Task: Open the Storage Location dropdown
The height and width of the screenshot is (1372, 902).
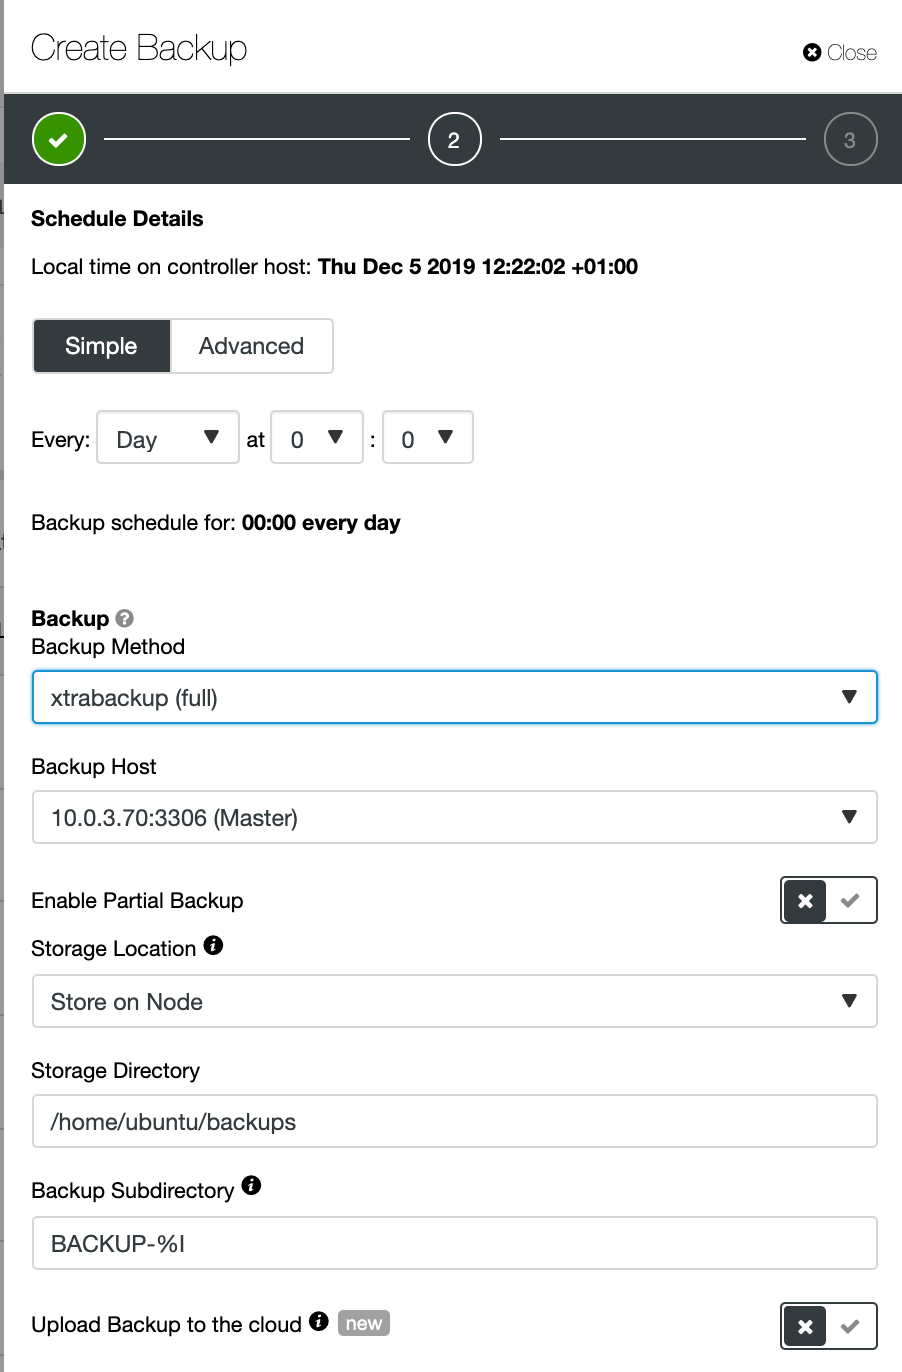Action: click(x=455, y=1001)
